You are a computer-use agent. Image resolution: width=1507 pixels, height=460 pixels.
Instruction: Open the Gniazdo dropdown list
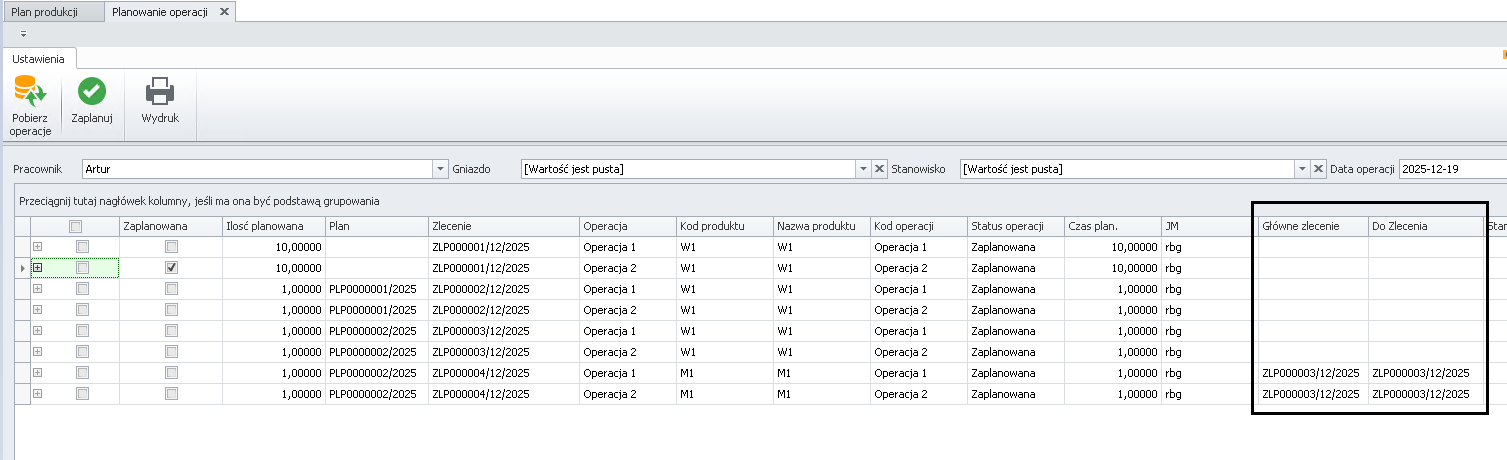(x=862, y=169)
